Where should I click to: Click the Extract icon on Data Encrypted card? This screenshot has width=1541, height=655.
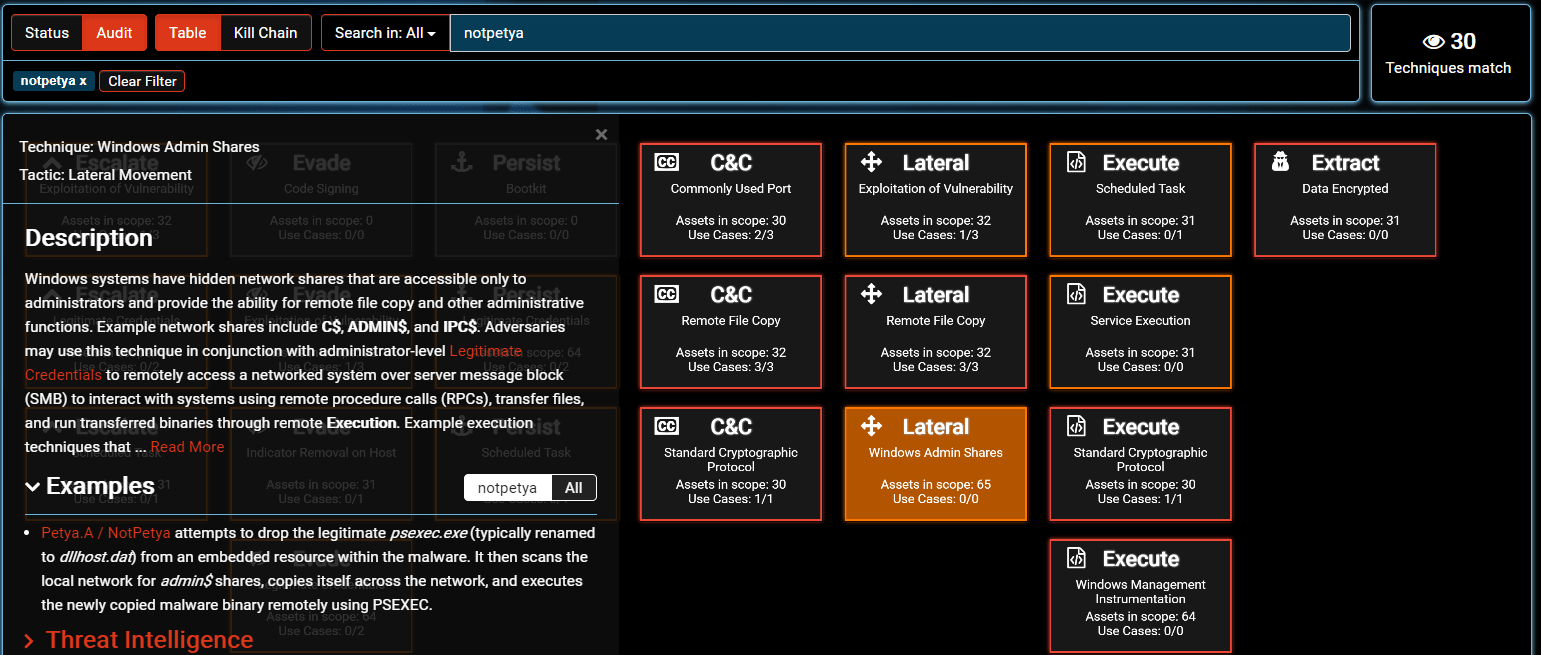pyautogui.click(x=1281, y=162)
